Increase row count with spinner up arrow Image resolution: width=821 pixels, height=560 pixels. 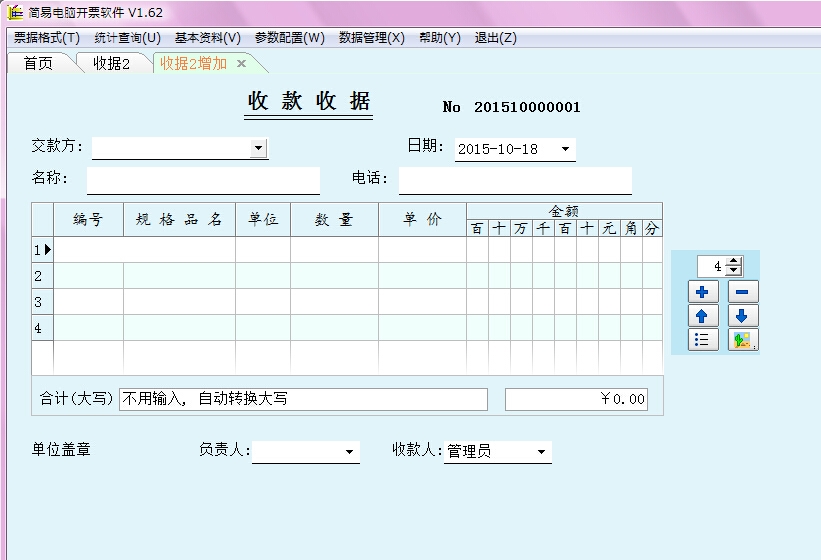734,262
